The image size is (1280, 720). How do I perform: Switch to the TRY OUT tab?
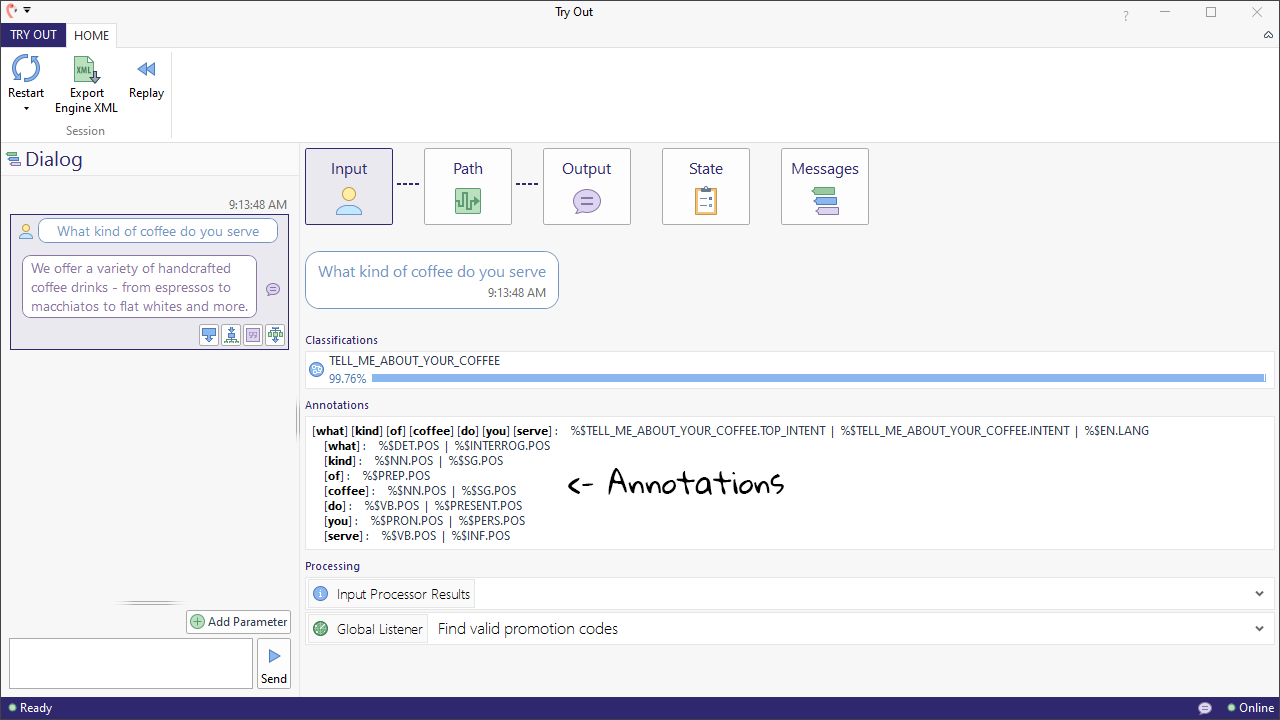(33, 35)
